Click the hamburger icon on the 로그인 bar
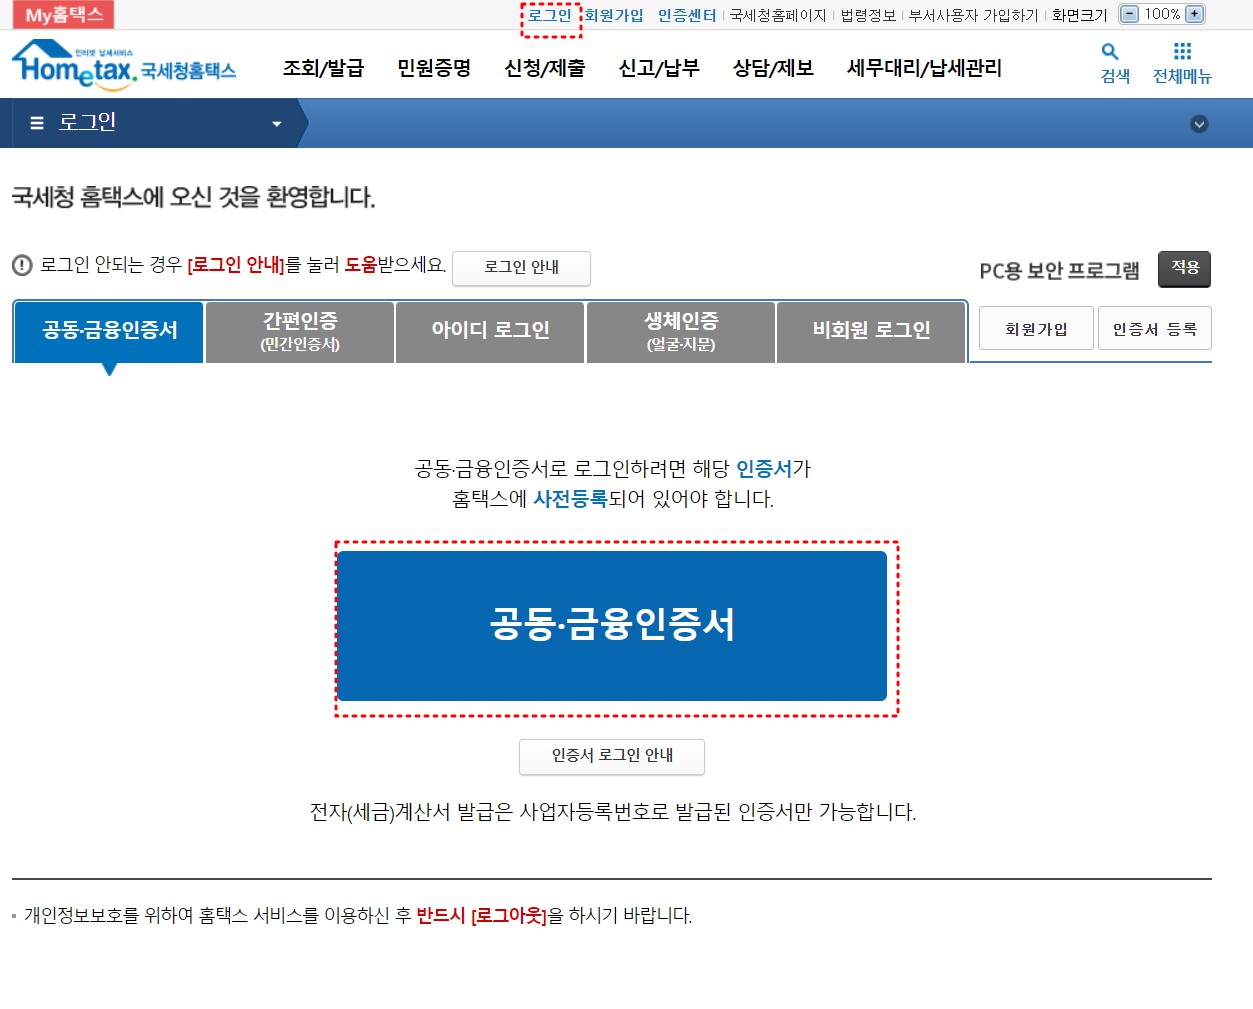 pyautogui.click(x=36, y=122)
